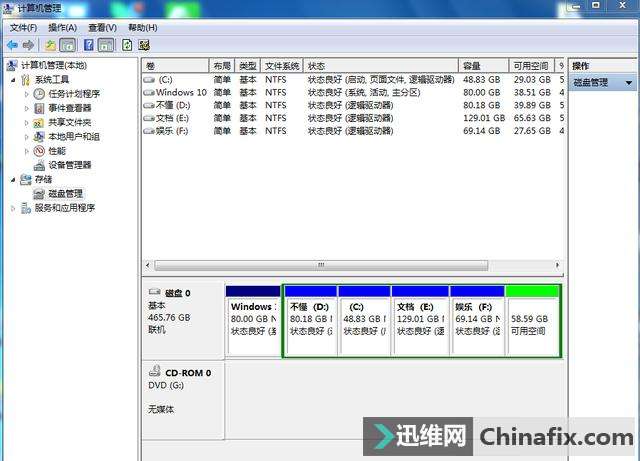Select the Windows partition dark blue bar
Screen dimensions: 640x461
click(x=253, y=291)
